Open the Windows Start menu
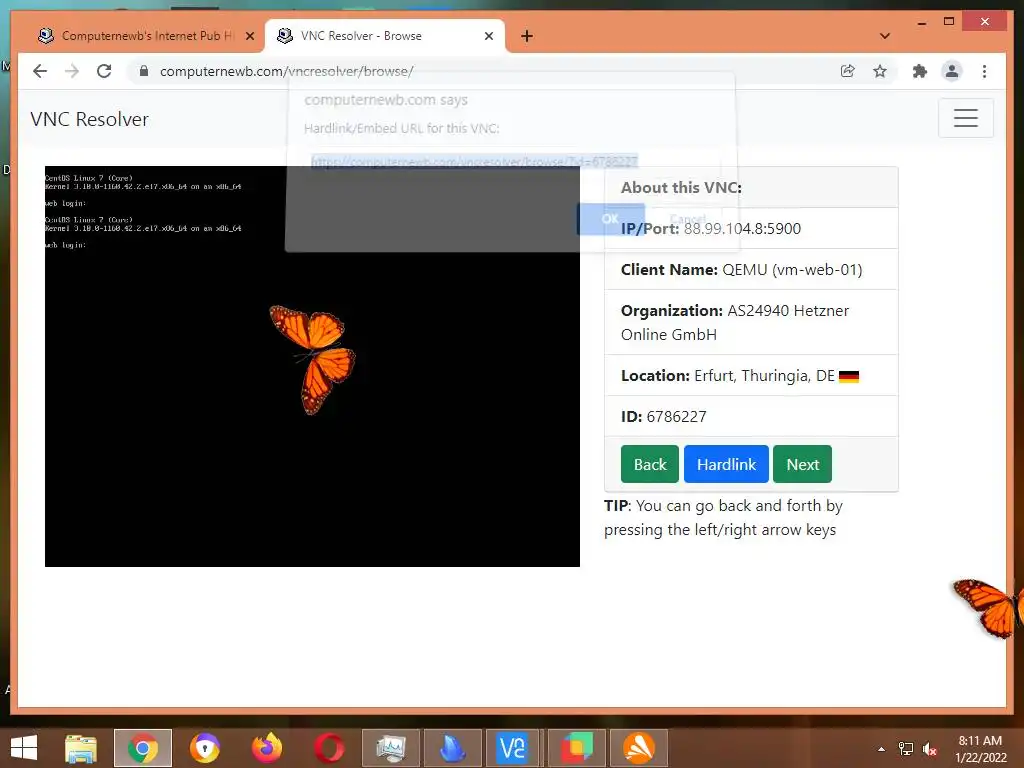The width and height of the screenshot is (1024, 768). tap(24, 748)
